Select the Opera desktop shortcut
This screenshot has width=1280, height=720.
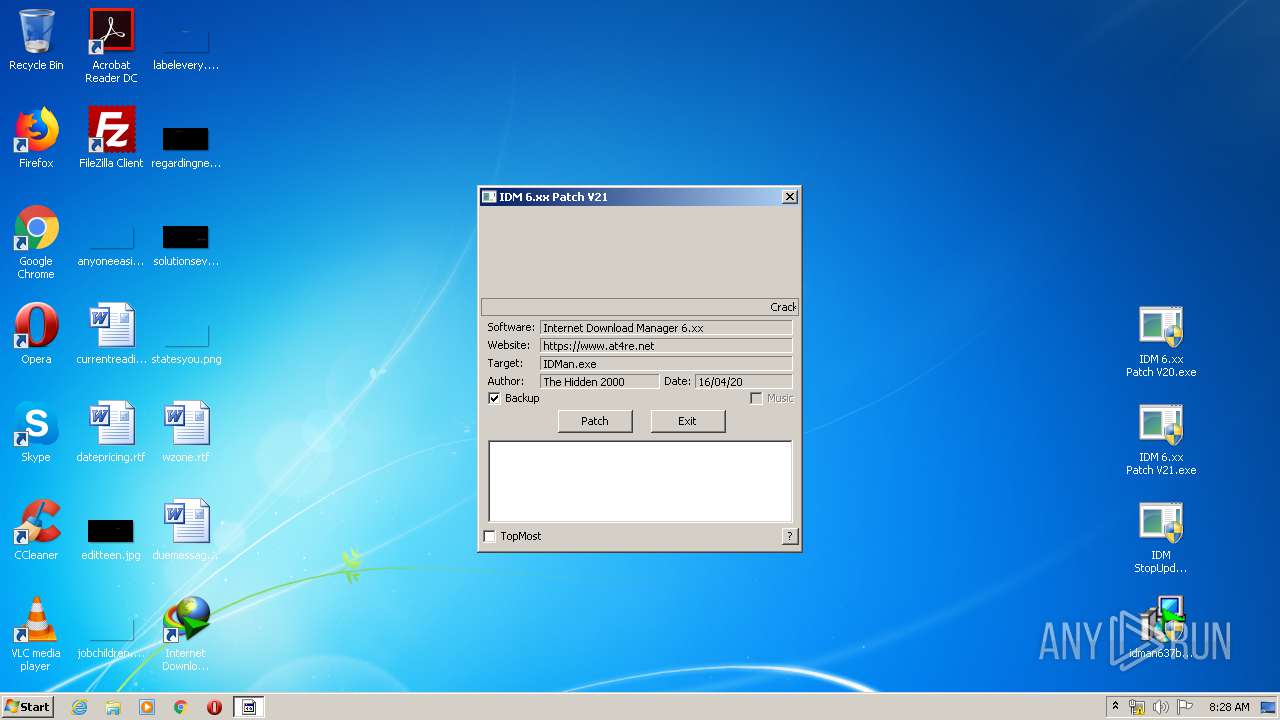36,334
